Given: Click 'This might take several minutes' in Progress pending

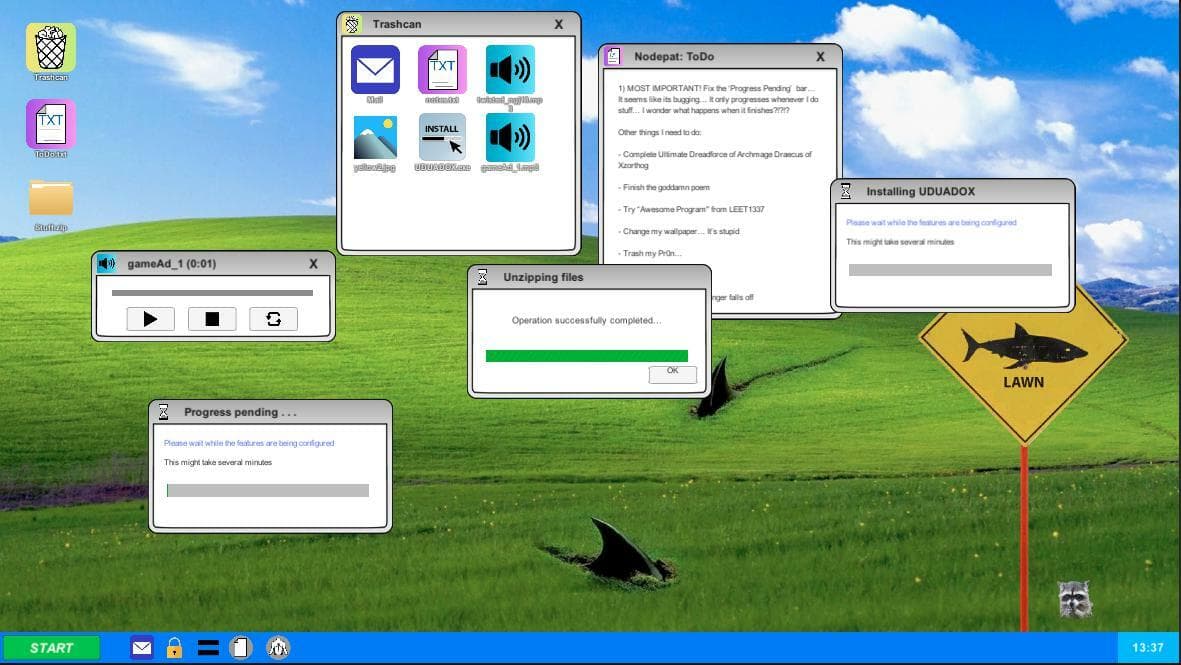Looking at the screenshot, I should pos(218,462).
